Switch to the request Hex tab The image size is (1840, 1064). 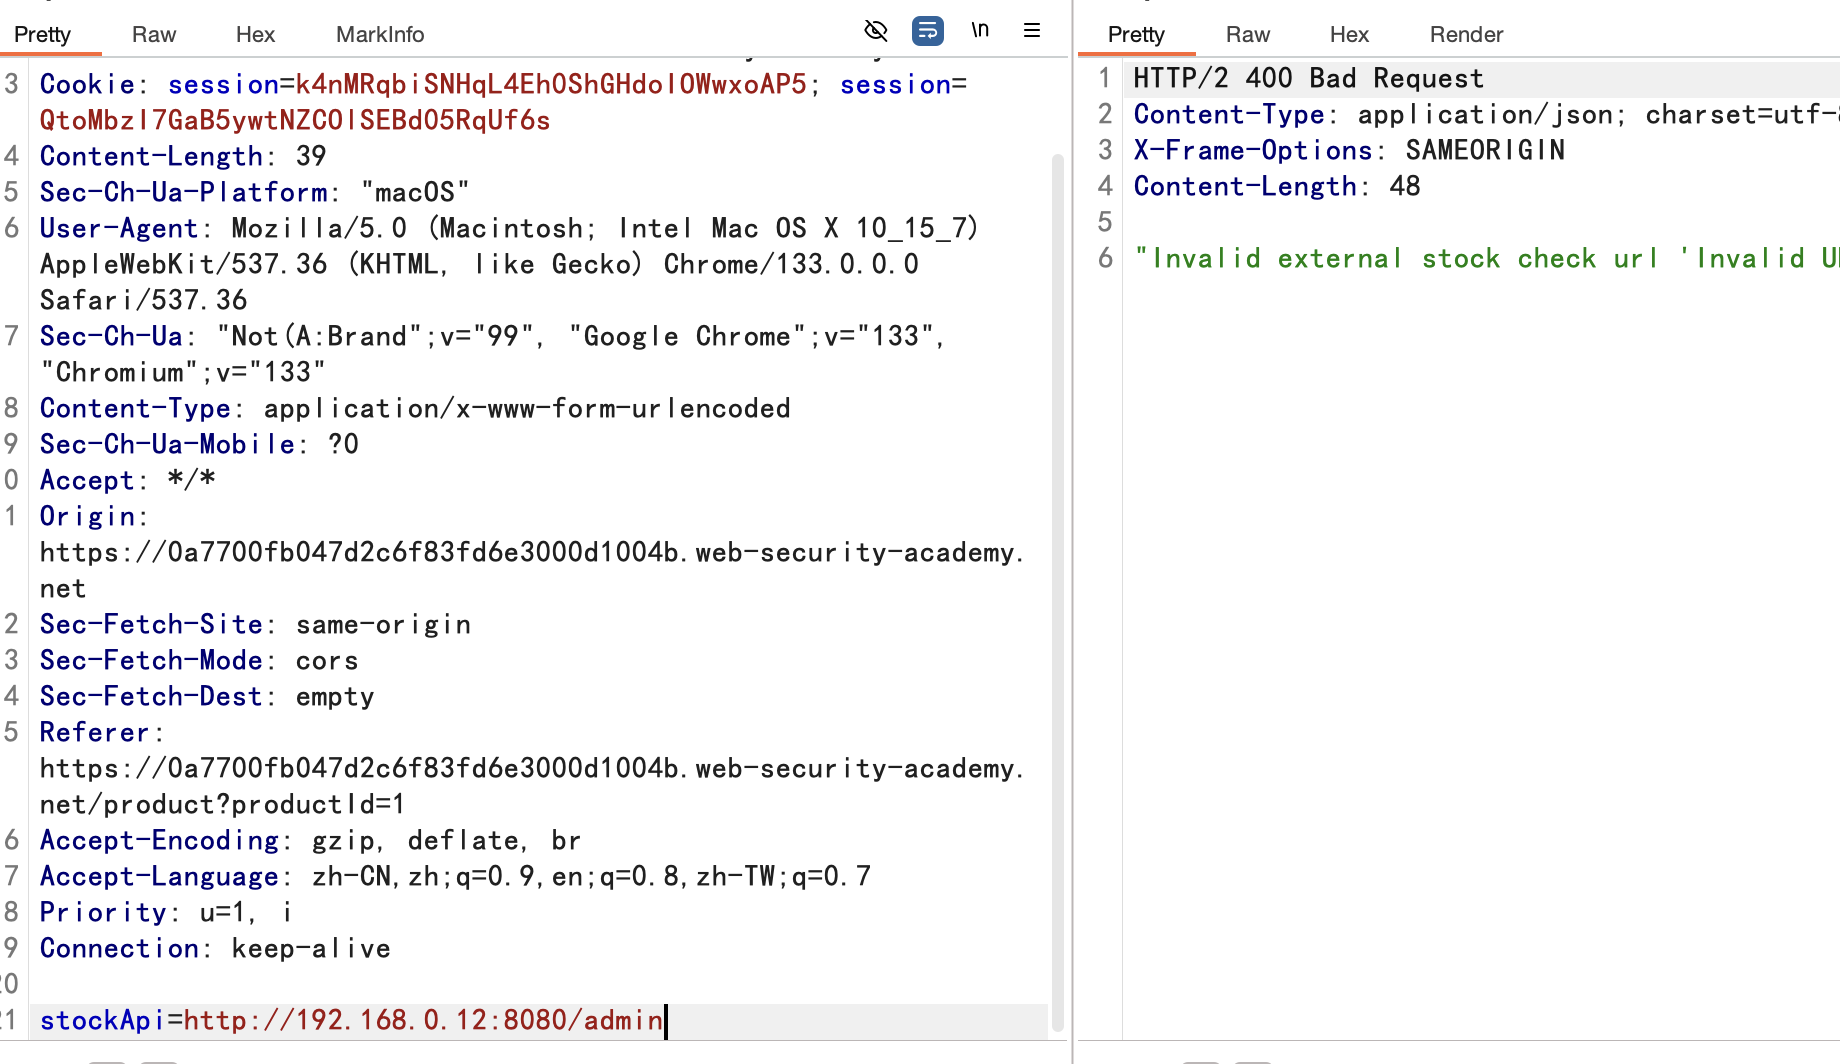tap(255, 35)
